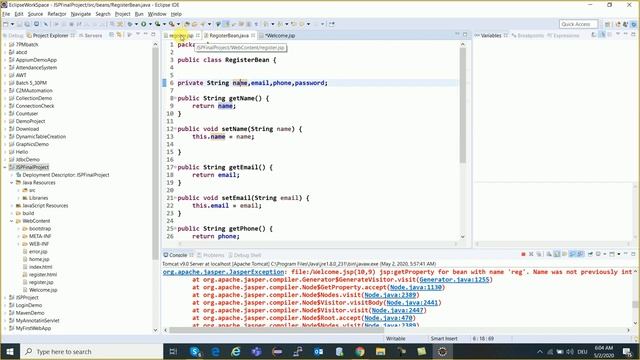Image resolution: width=640 pixels, height=360 pixels.
Task: Open the Run button dropdown arrow
Action: [150, 24]
